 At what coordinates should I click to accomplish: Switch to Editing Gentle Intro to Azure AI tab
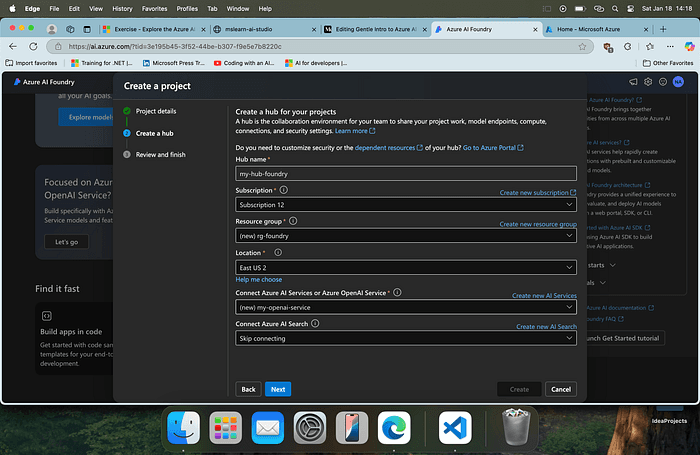(375, 29)
